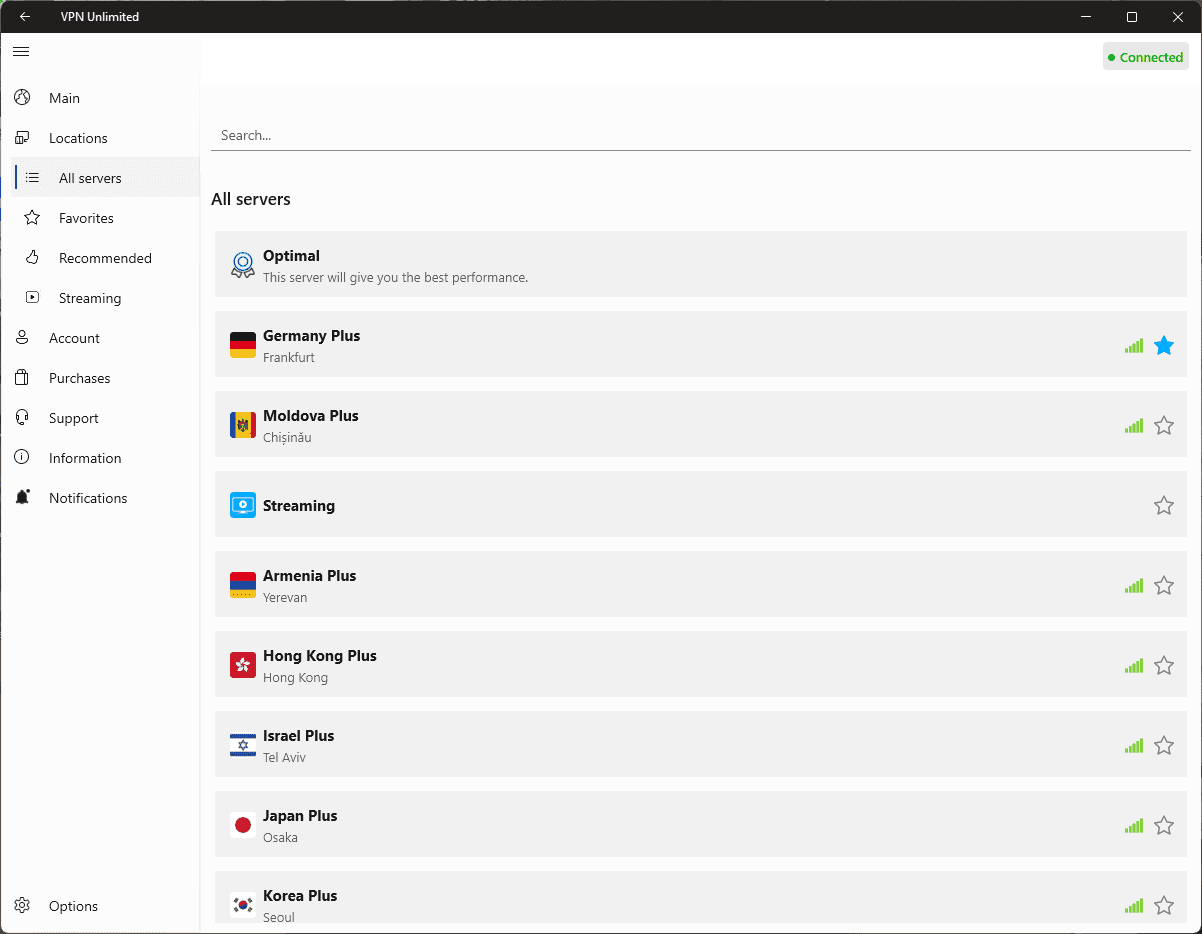
Task: Click the Notifications bell icon
Action: [x=22, y=498]
